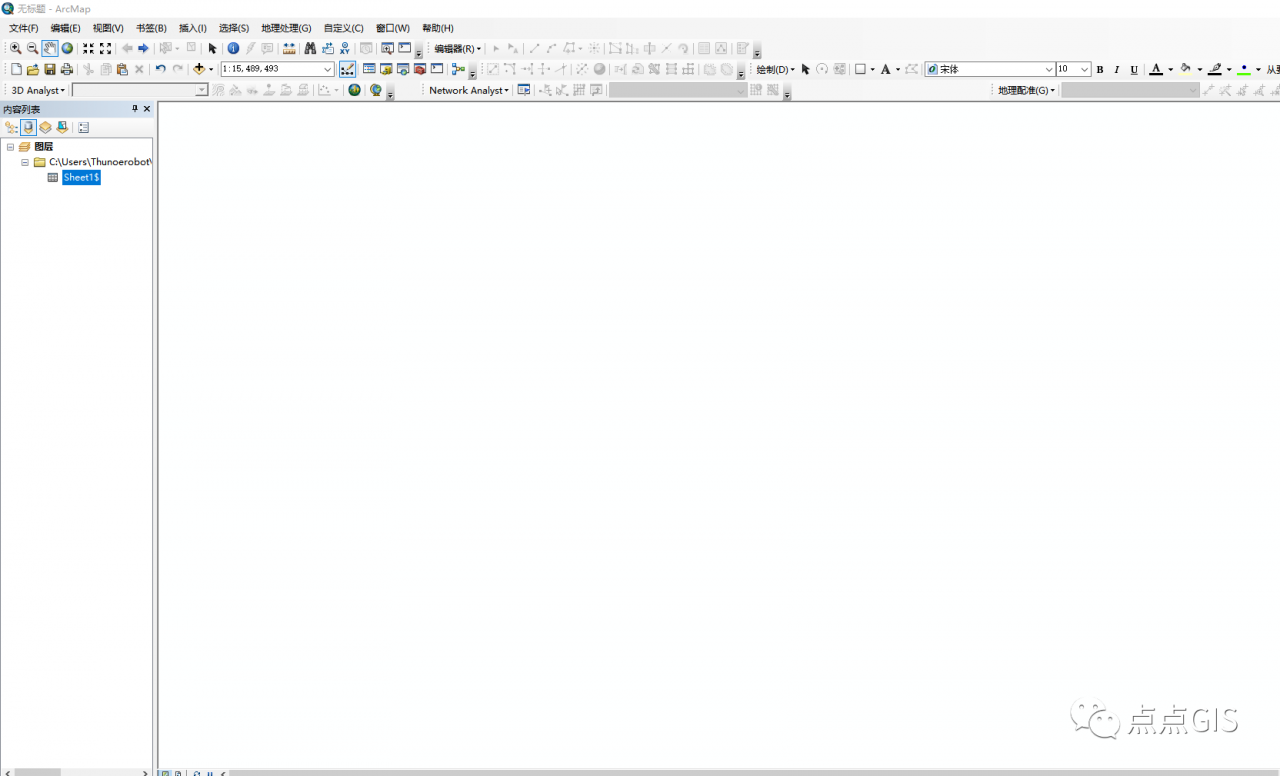Click the Go To XY icon

click(345, 48)
